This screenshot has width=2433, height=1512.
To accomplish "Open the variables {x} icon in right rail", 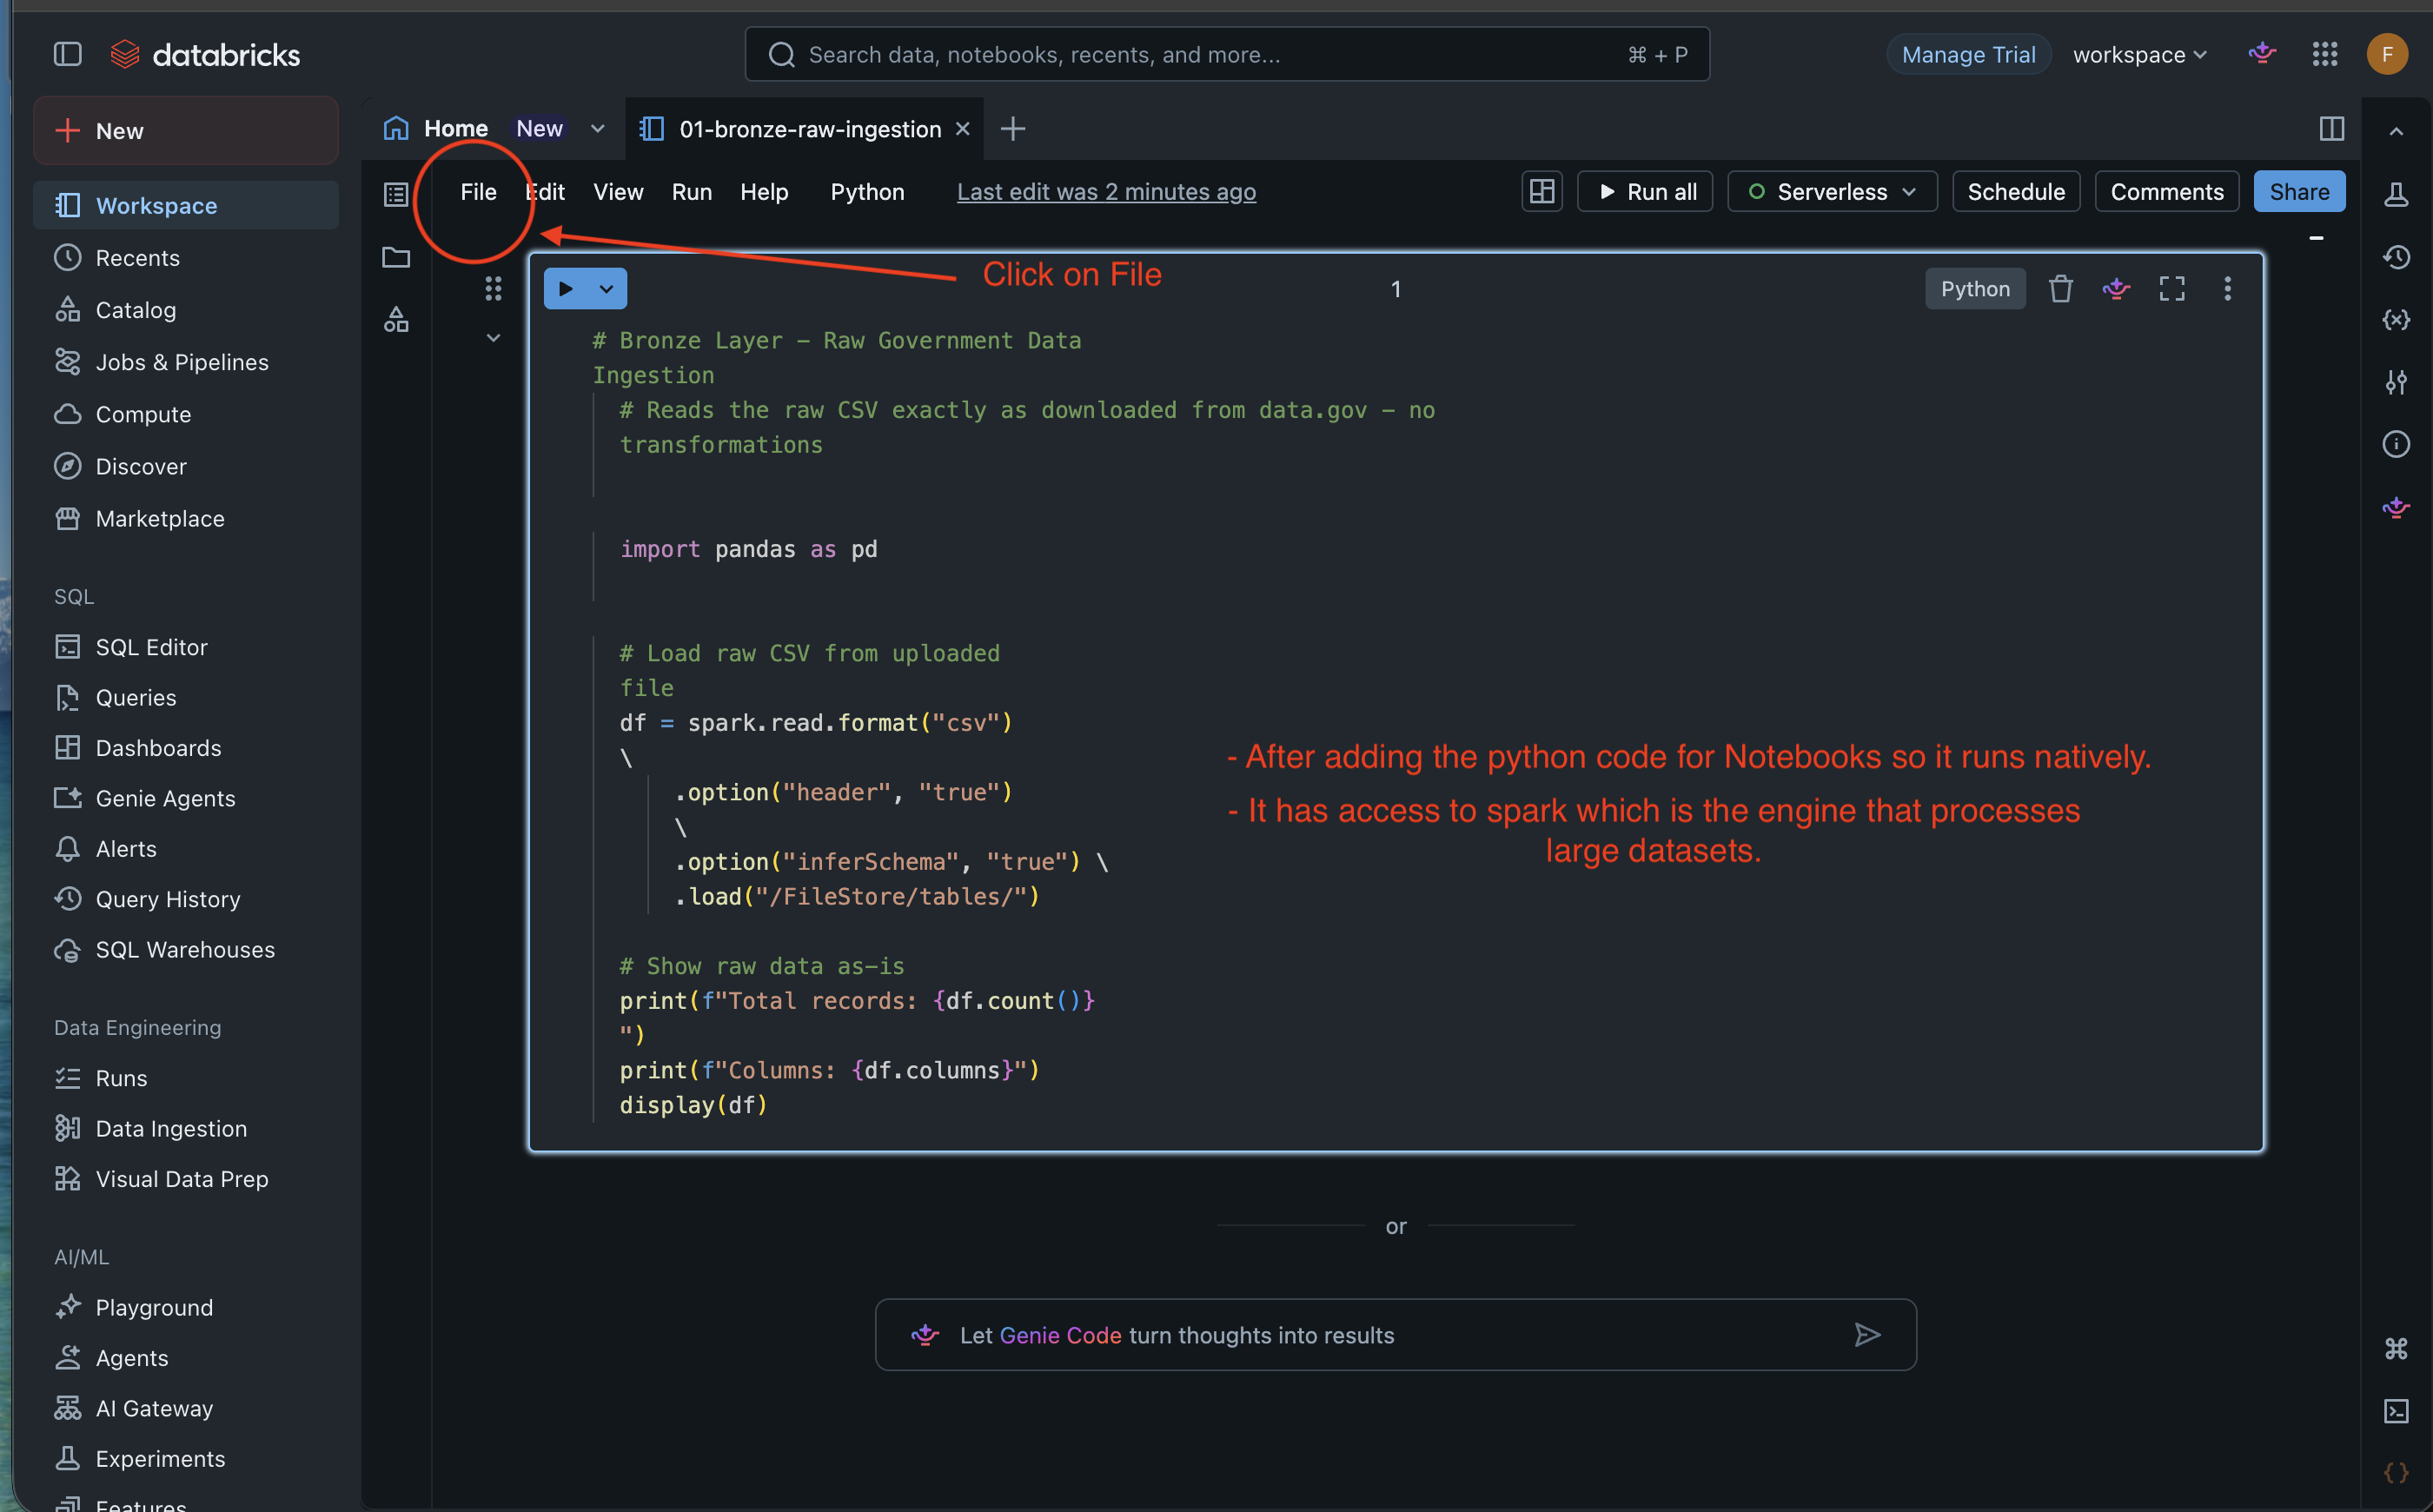I will tap(2396, 320).
